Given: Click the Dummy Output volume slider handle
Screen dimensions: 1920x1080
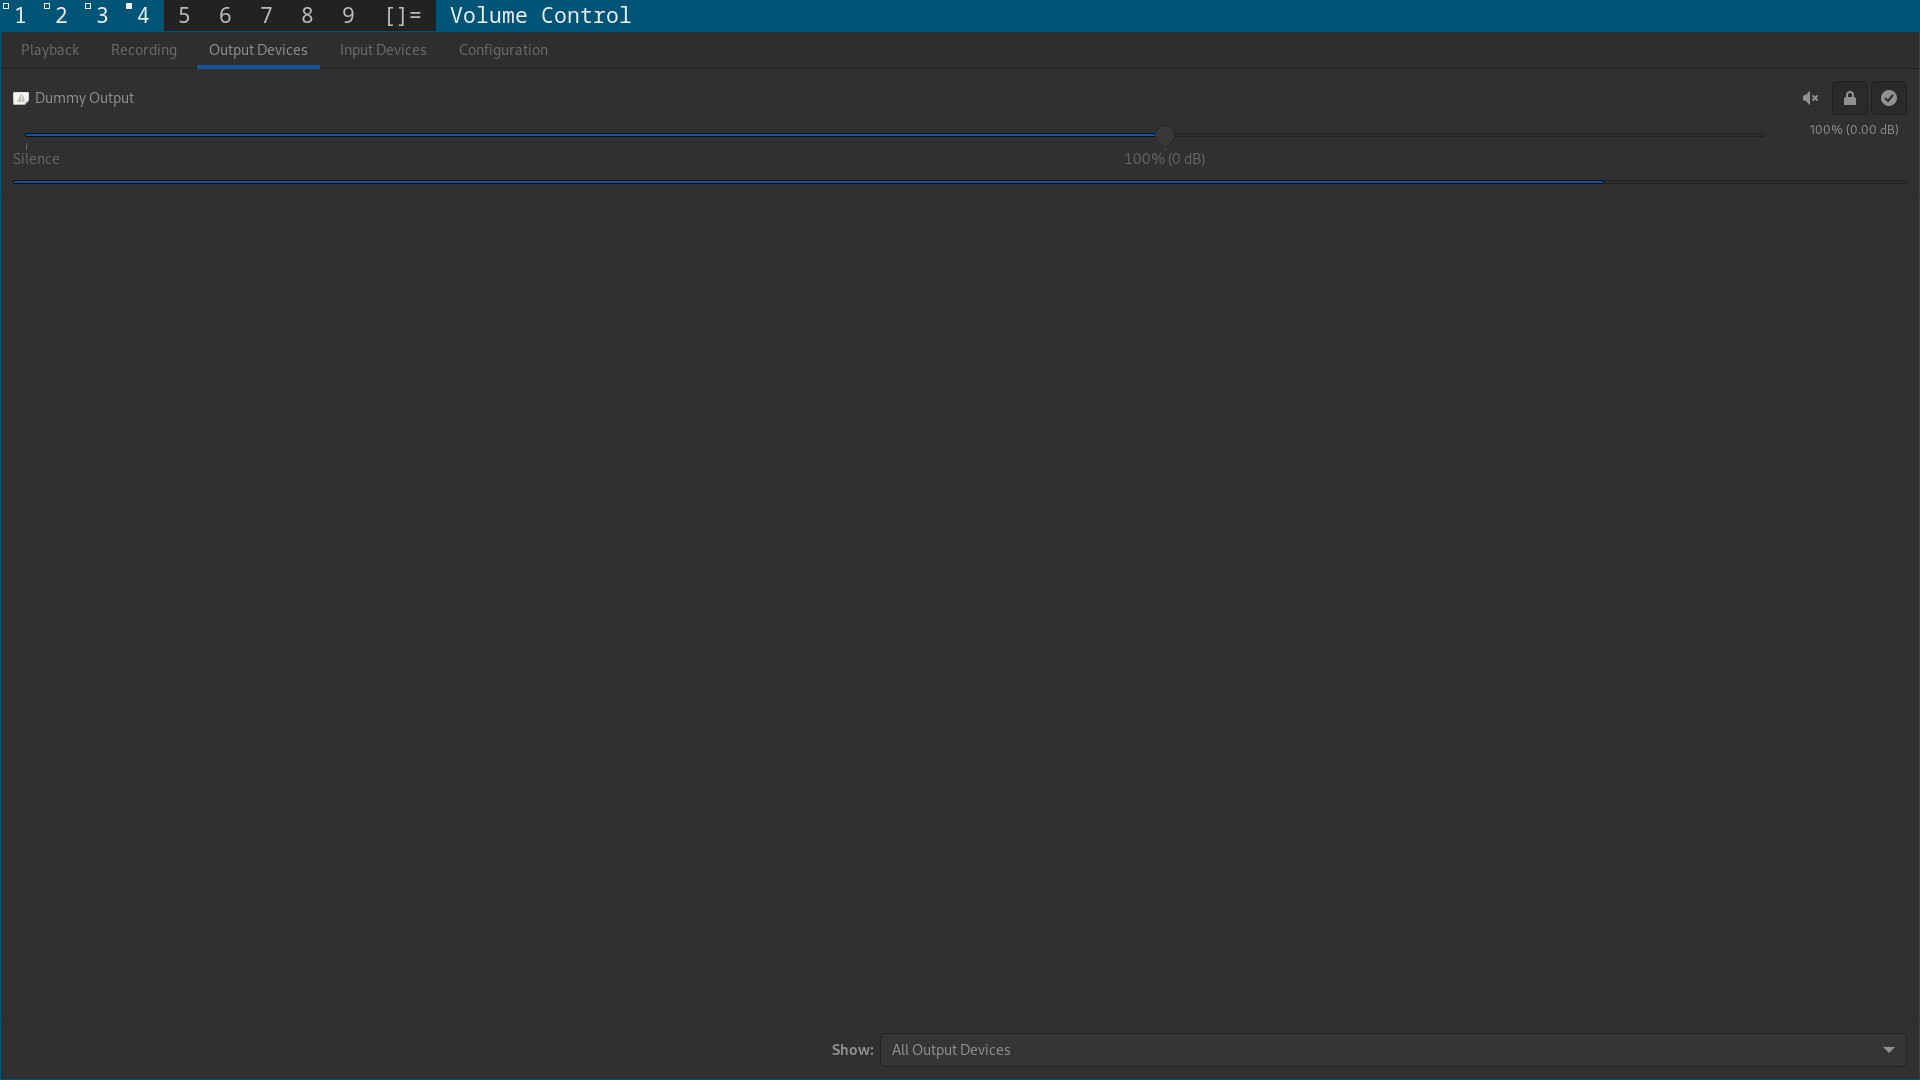Looking at the screenshot, I should 1165,135.
